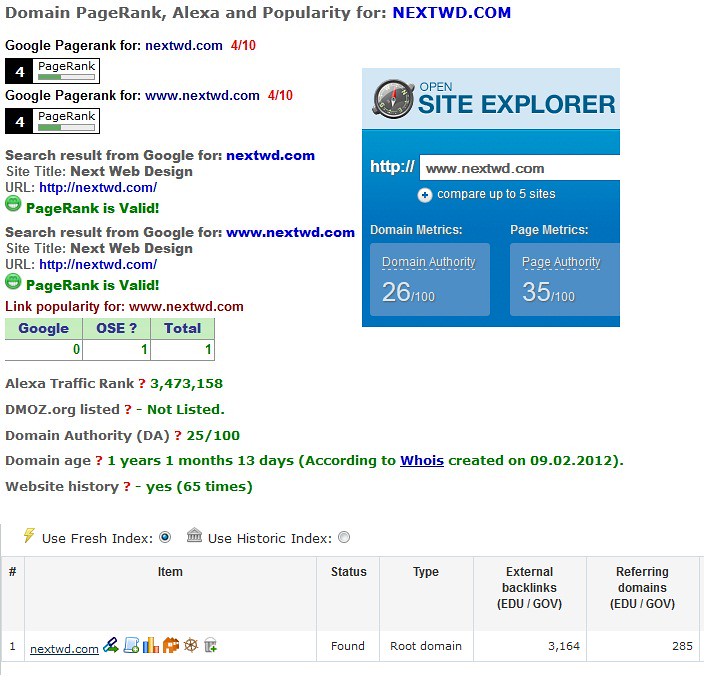Click the PageRank 4 badge under www.nextwd.com 4/10
710x698 pixels.
click(x=53, y=121)
